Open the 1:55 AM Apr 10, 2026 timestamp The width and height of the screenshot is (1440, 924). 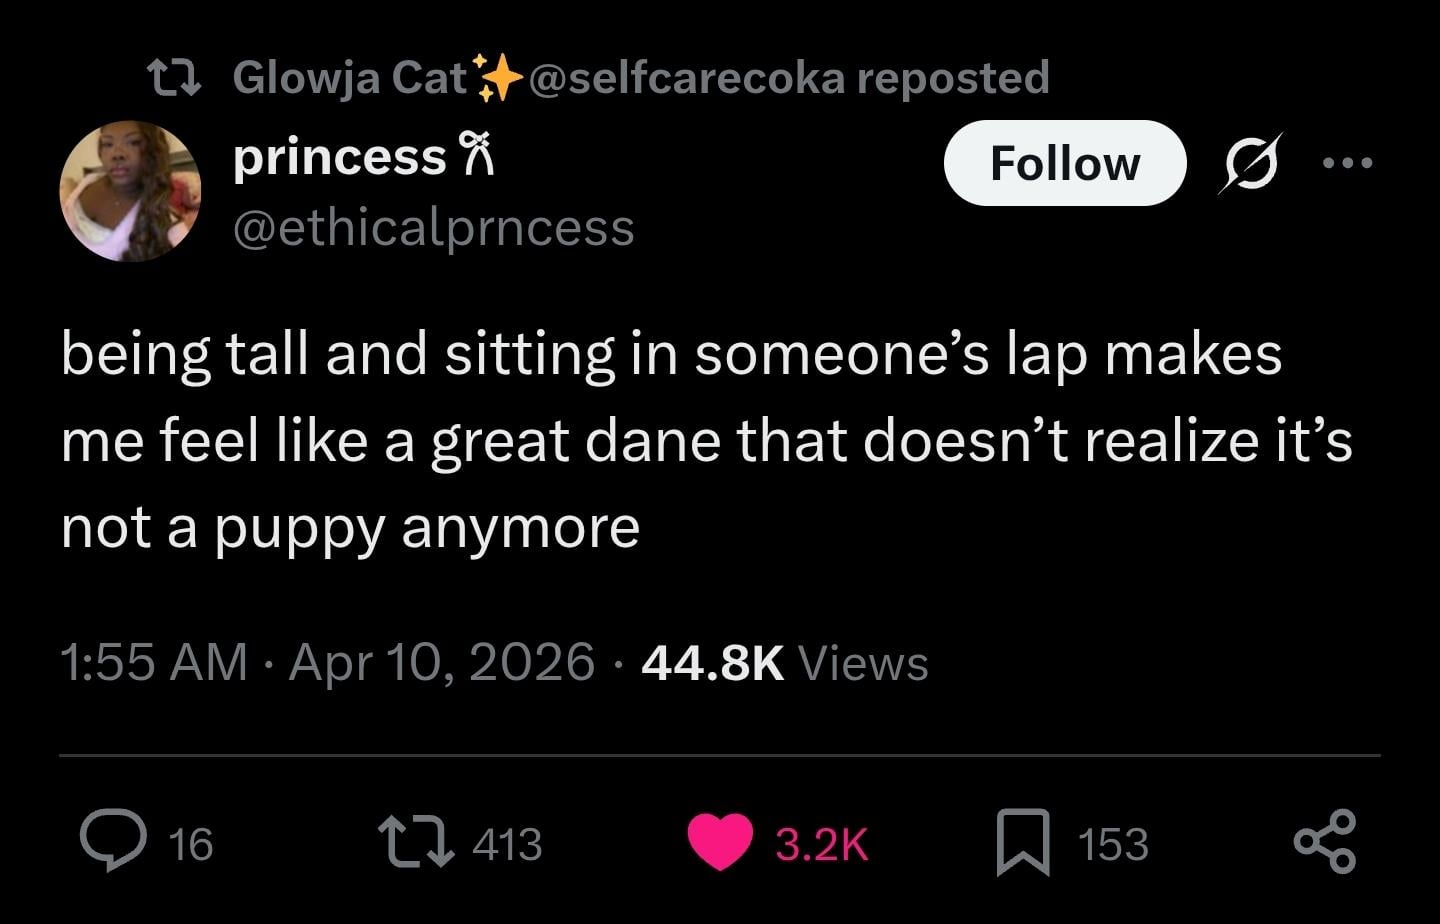[327, 662]
